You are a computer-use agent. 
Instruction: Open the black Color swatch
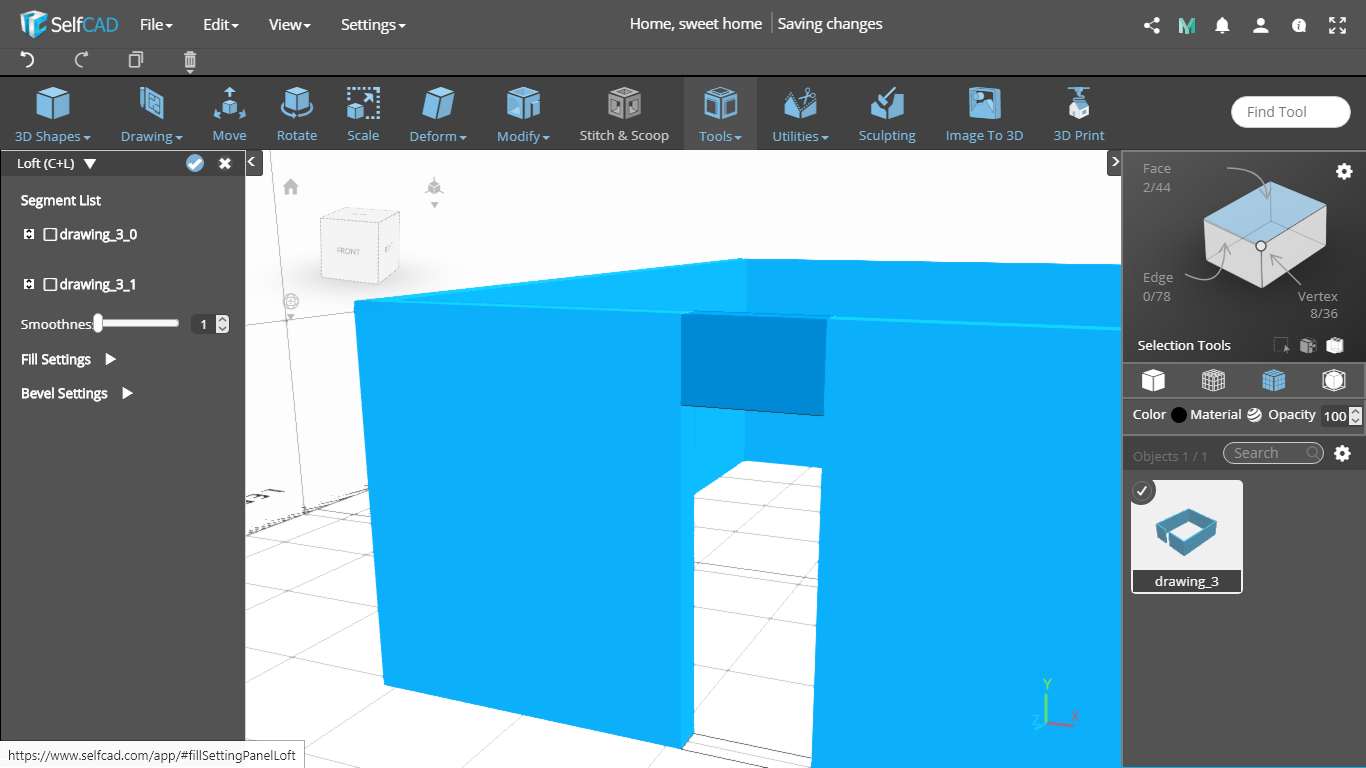[1179, 415]
